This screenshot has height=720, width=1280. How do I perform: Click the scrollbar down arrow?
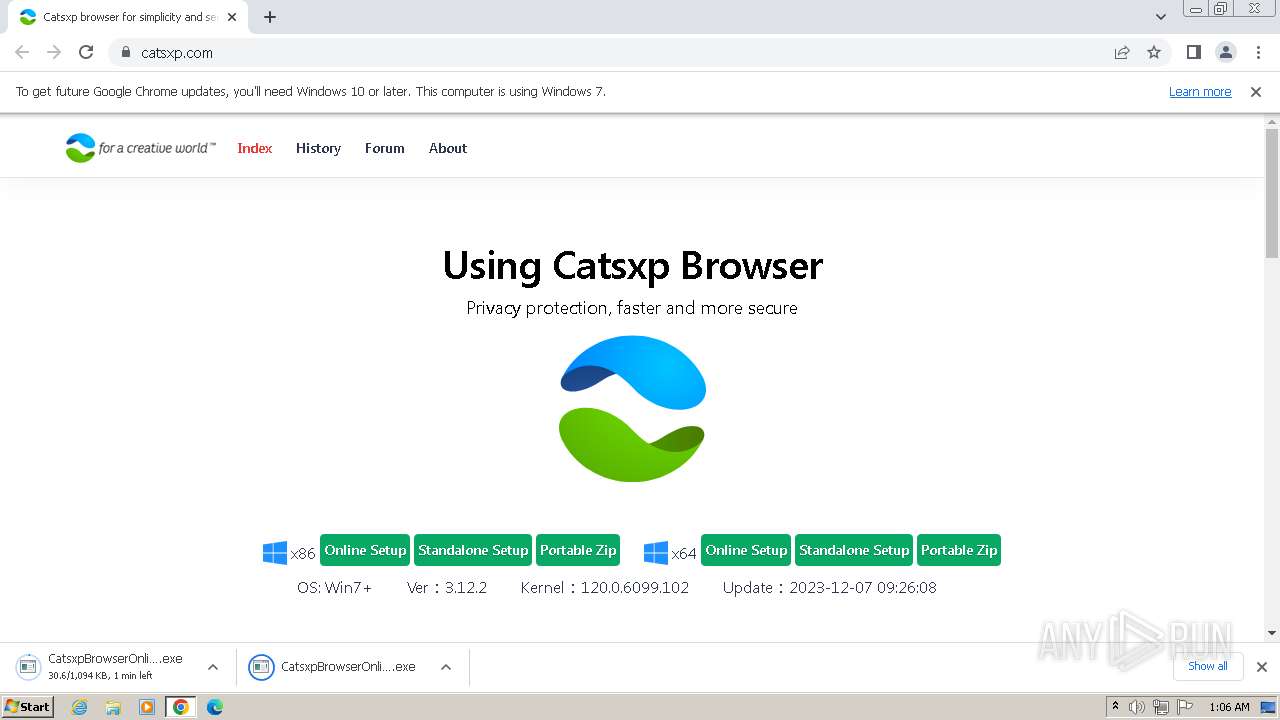click(1272, 632)
